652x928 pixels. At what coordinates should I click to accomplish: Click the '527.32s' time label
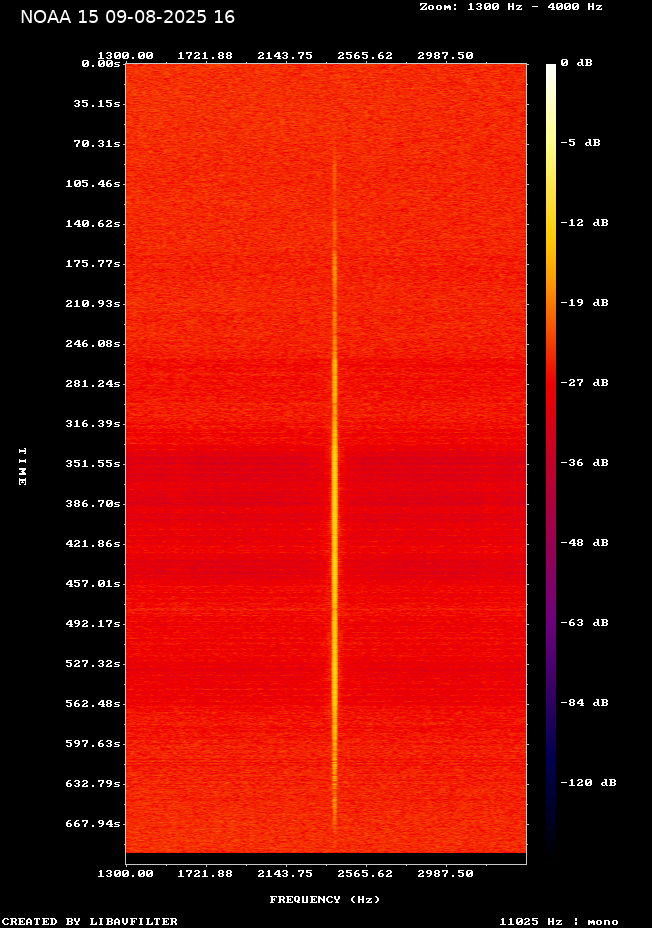point(93,663)
